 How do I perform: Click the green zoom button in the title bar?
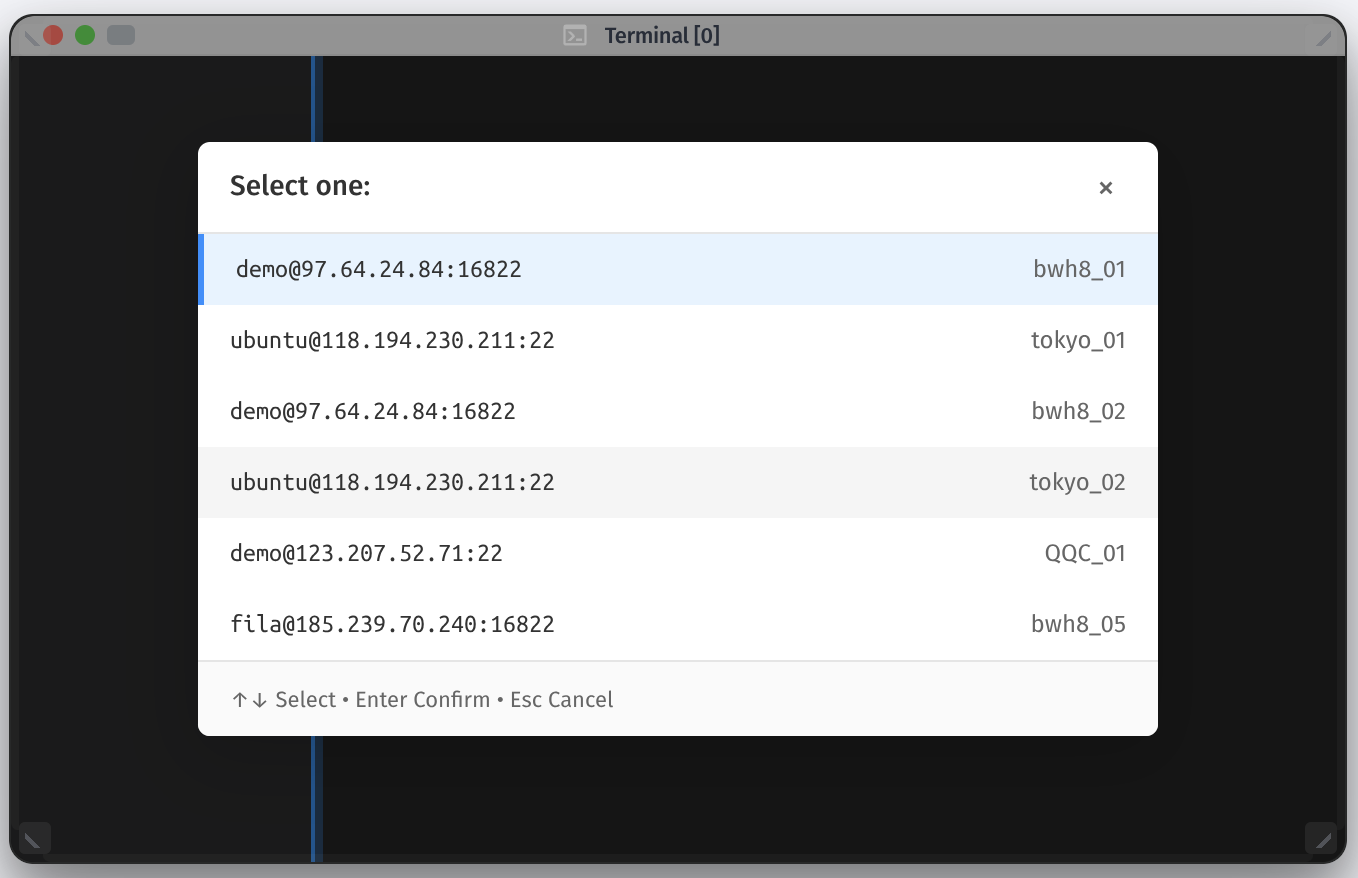[86, 34]
